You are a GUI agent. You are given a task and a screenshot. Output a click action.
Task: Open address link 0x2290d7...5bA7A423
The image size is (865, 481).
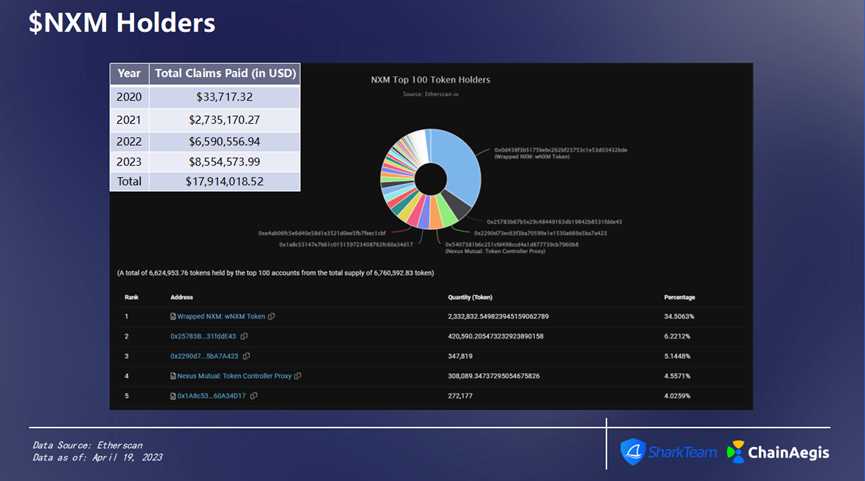204,356
